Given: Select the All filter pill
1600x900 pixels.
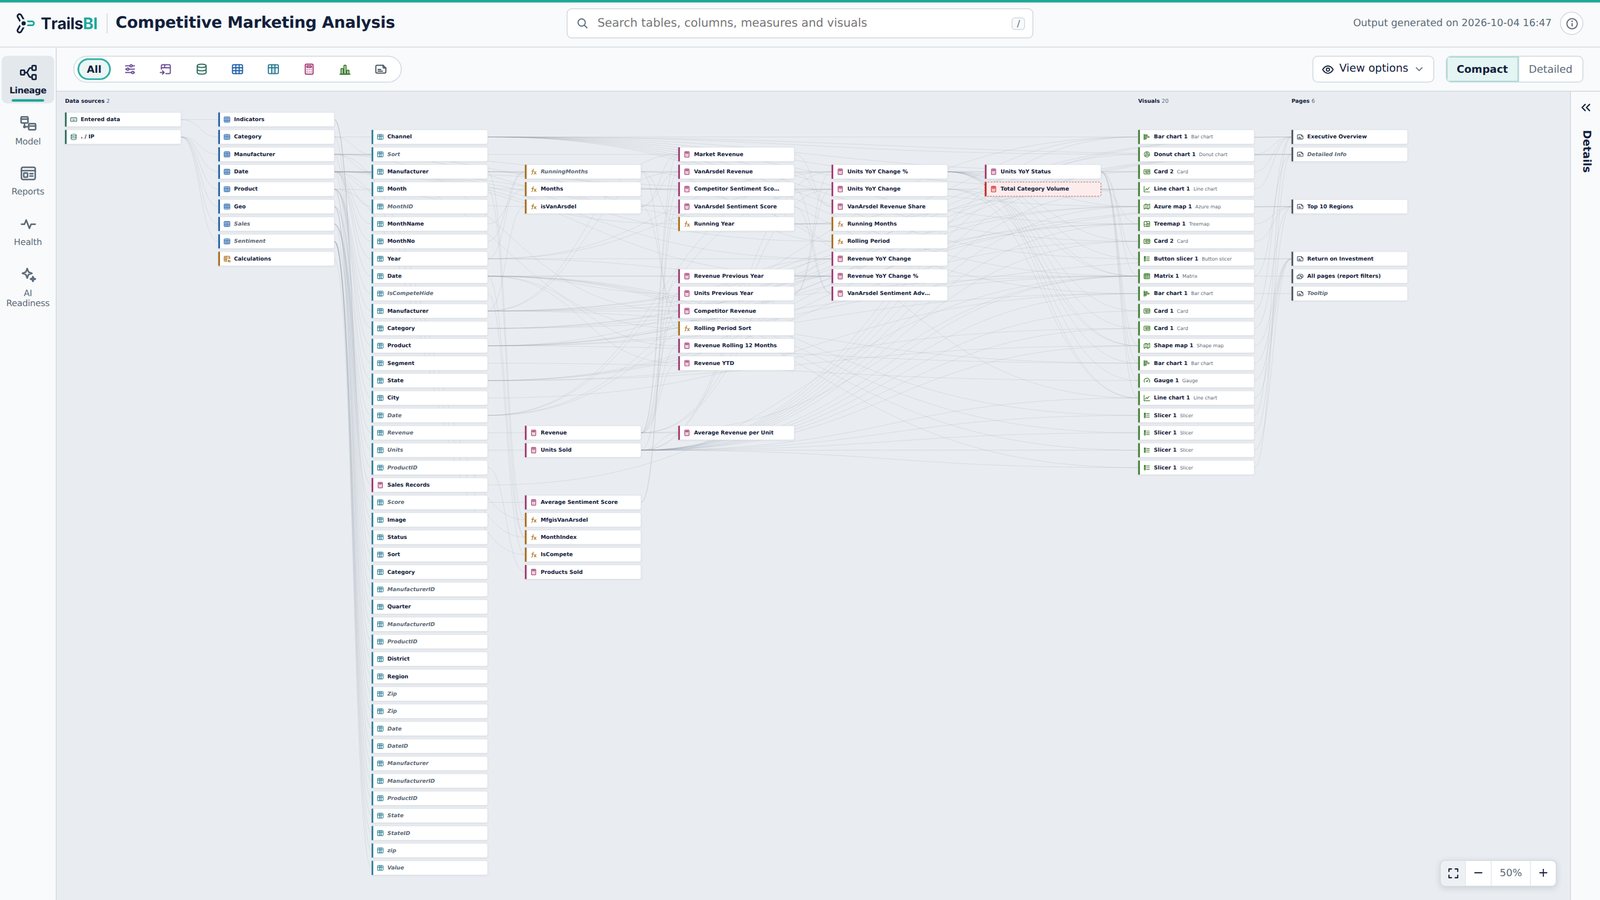Looking at the screenshot, I should tap(94, 69).
